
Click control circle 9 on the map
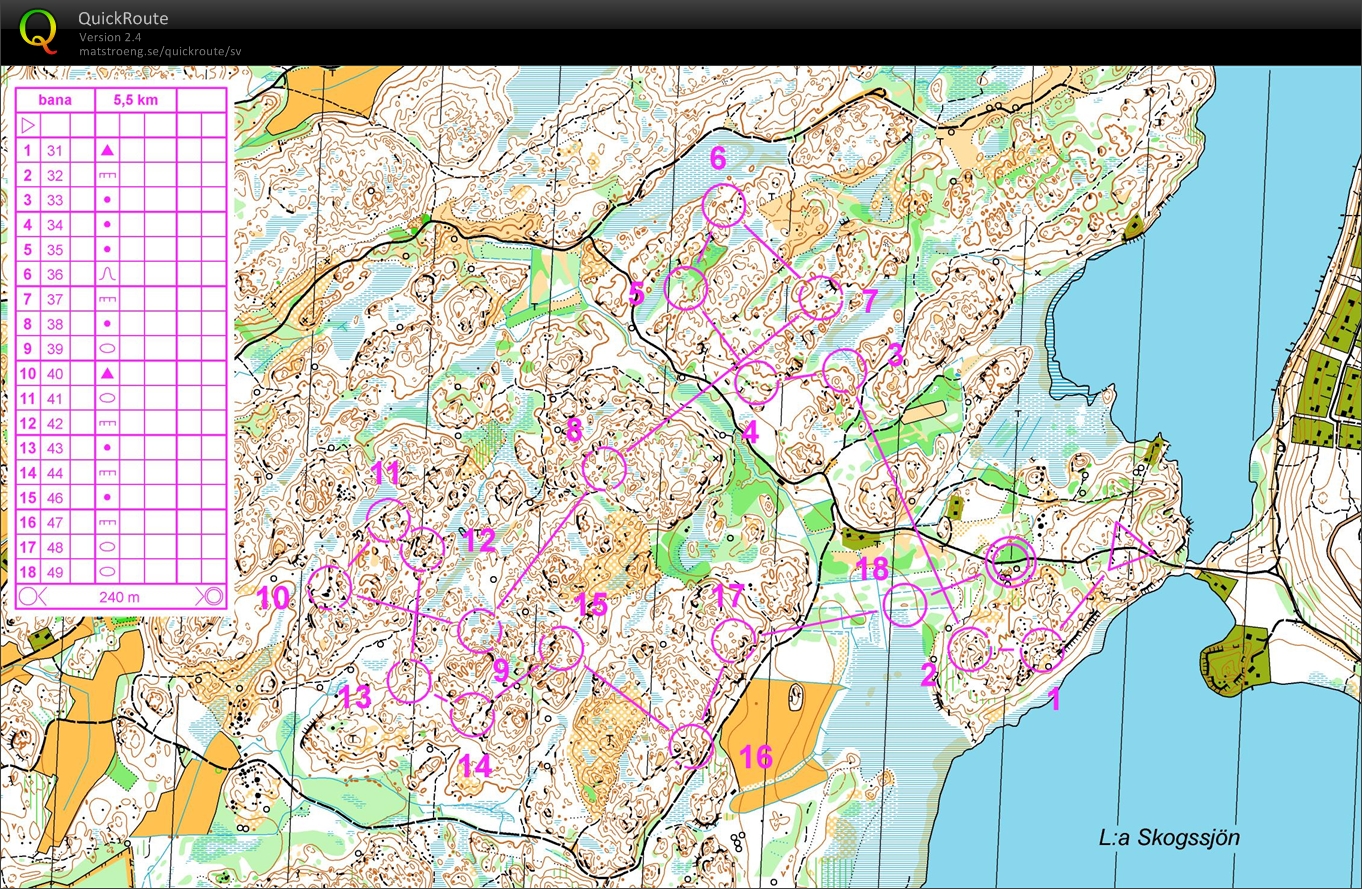click(x=479, y=631)
